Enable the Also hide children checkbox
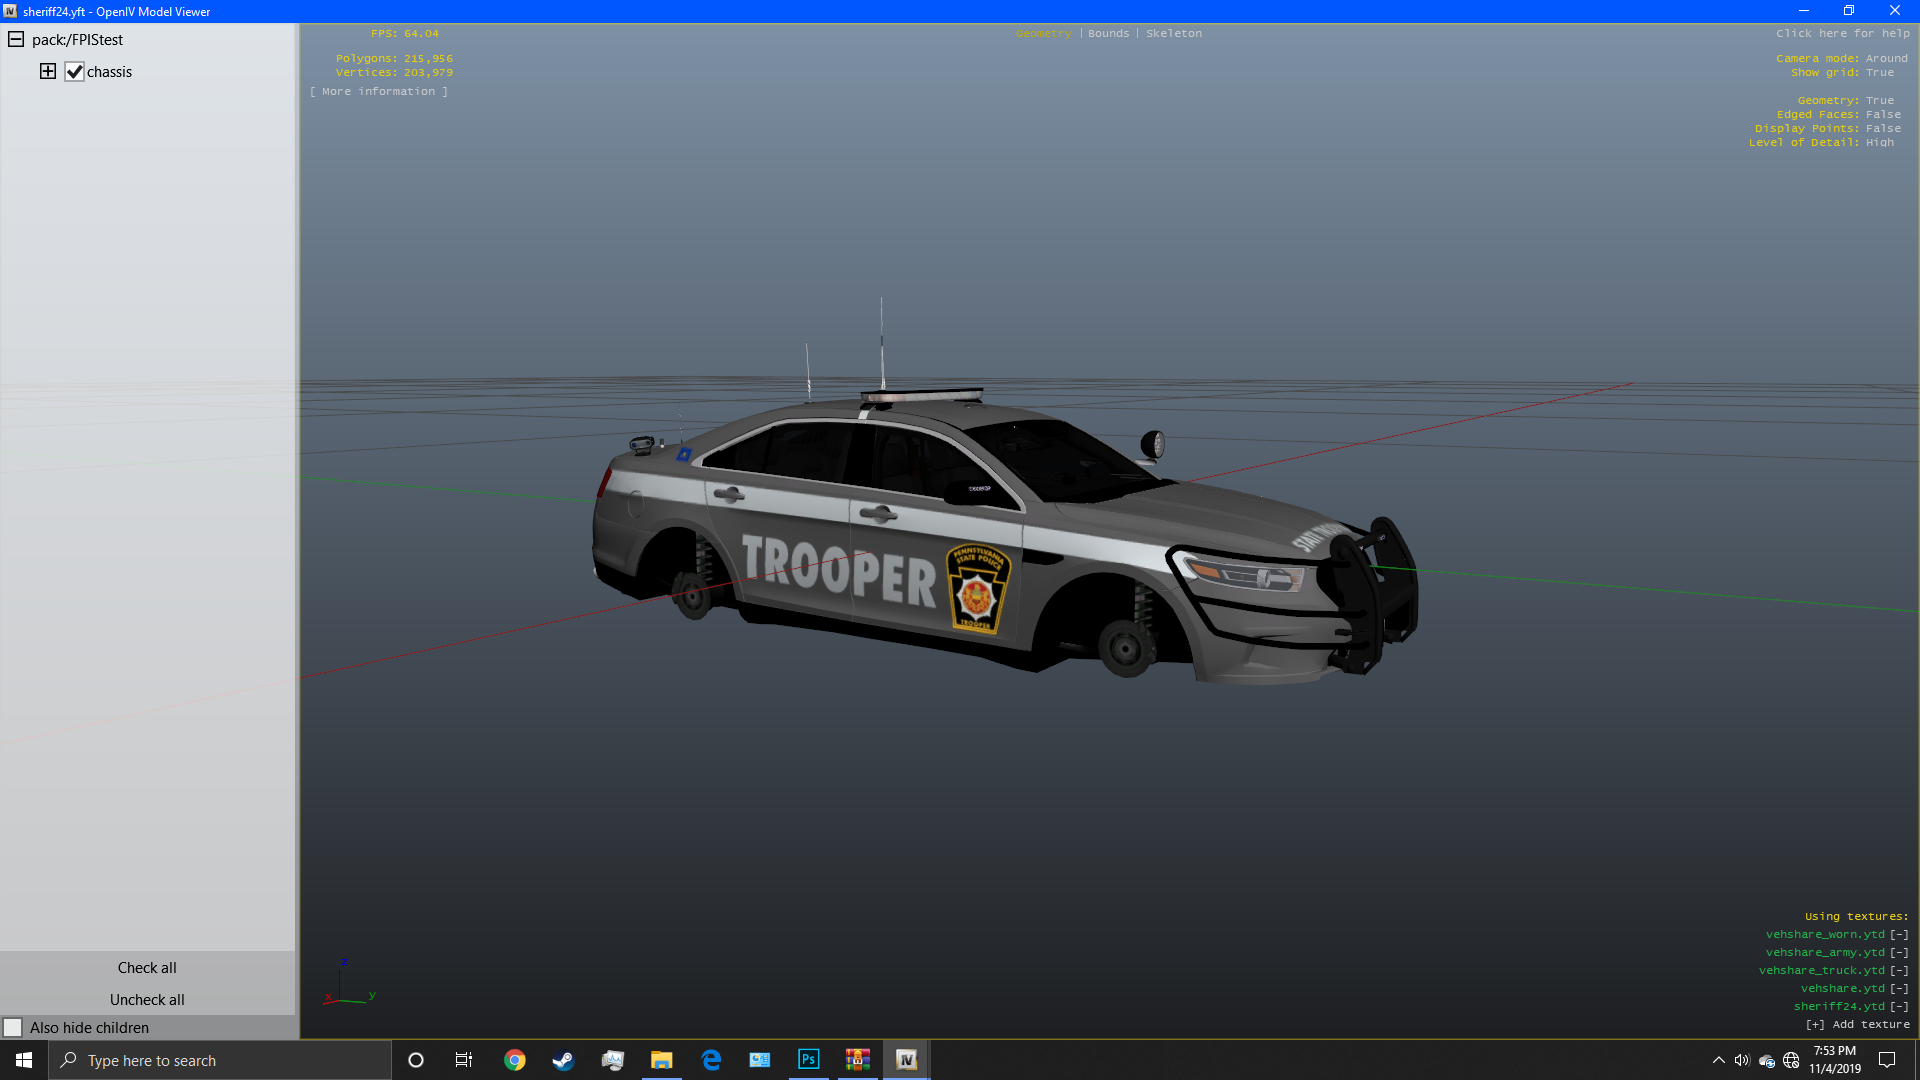The width and height of the screenshot is (1920, 1080). point(13,1028)
